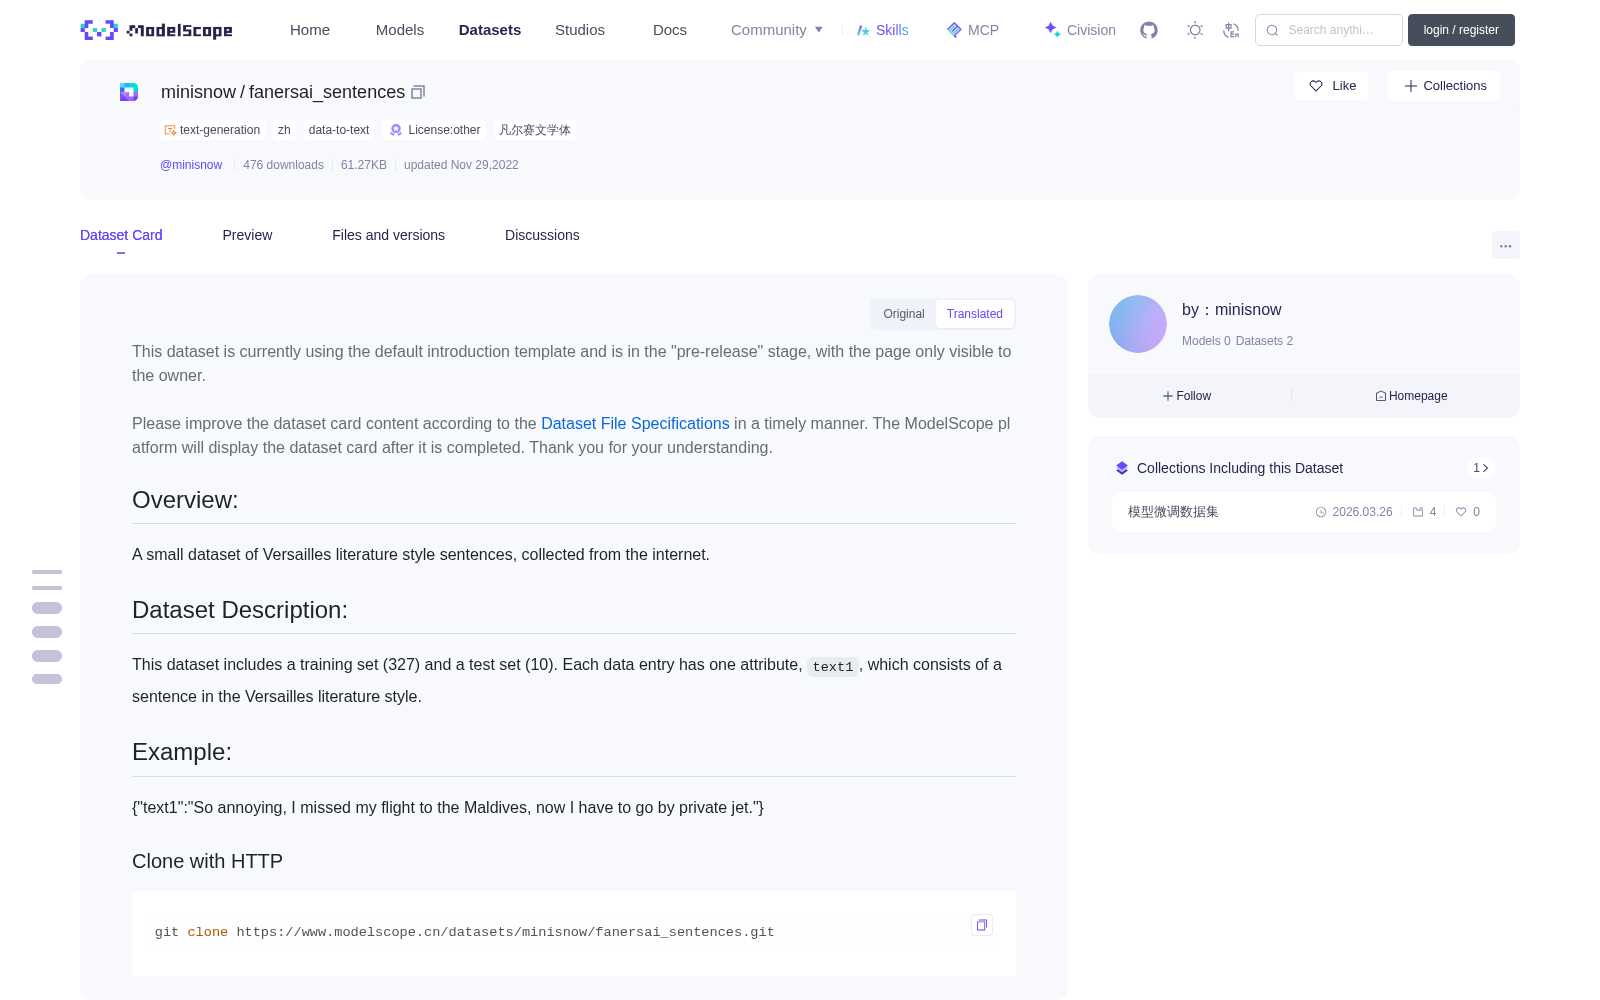Follow the minisnow user
Image resolution: width=1600 pixels, height=1000 pixels.
click(x=1187, y=396)
